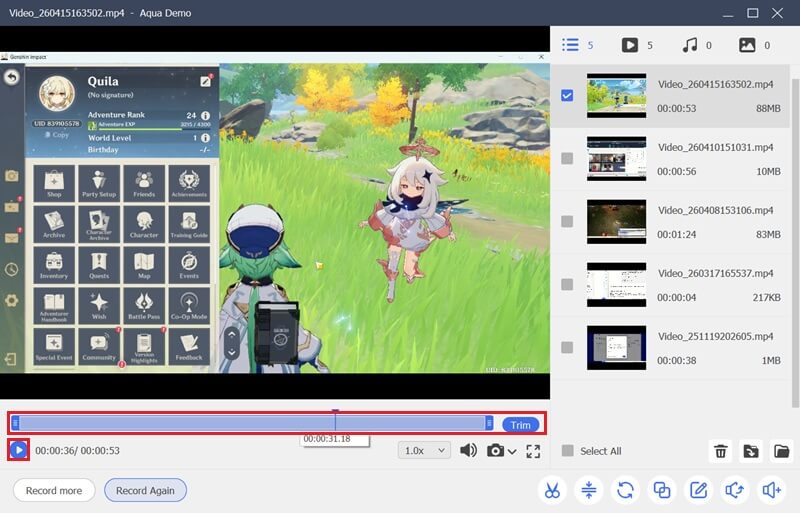Click the left trim handle on timeline
This screenshot has height=513, width=800.
[15, 423]
